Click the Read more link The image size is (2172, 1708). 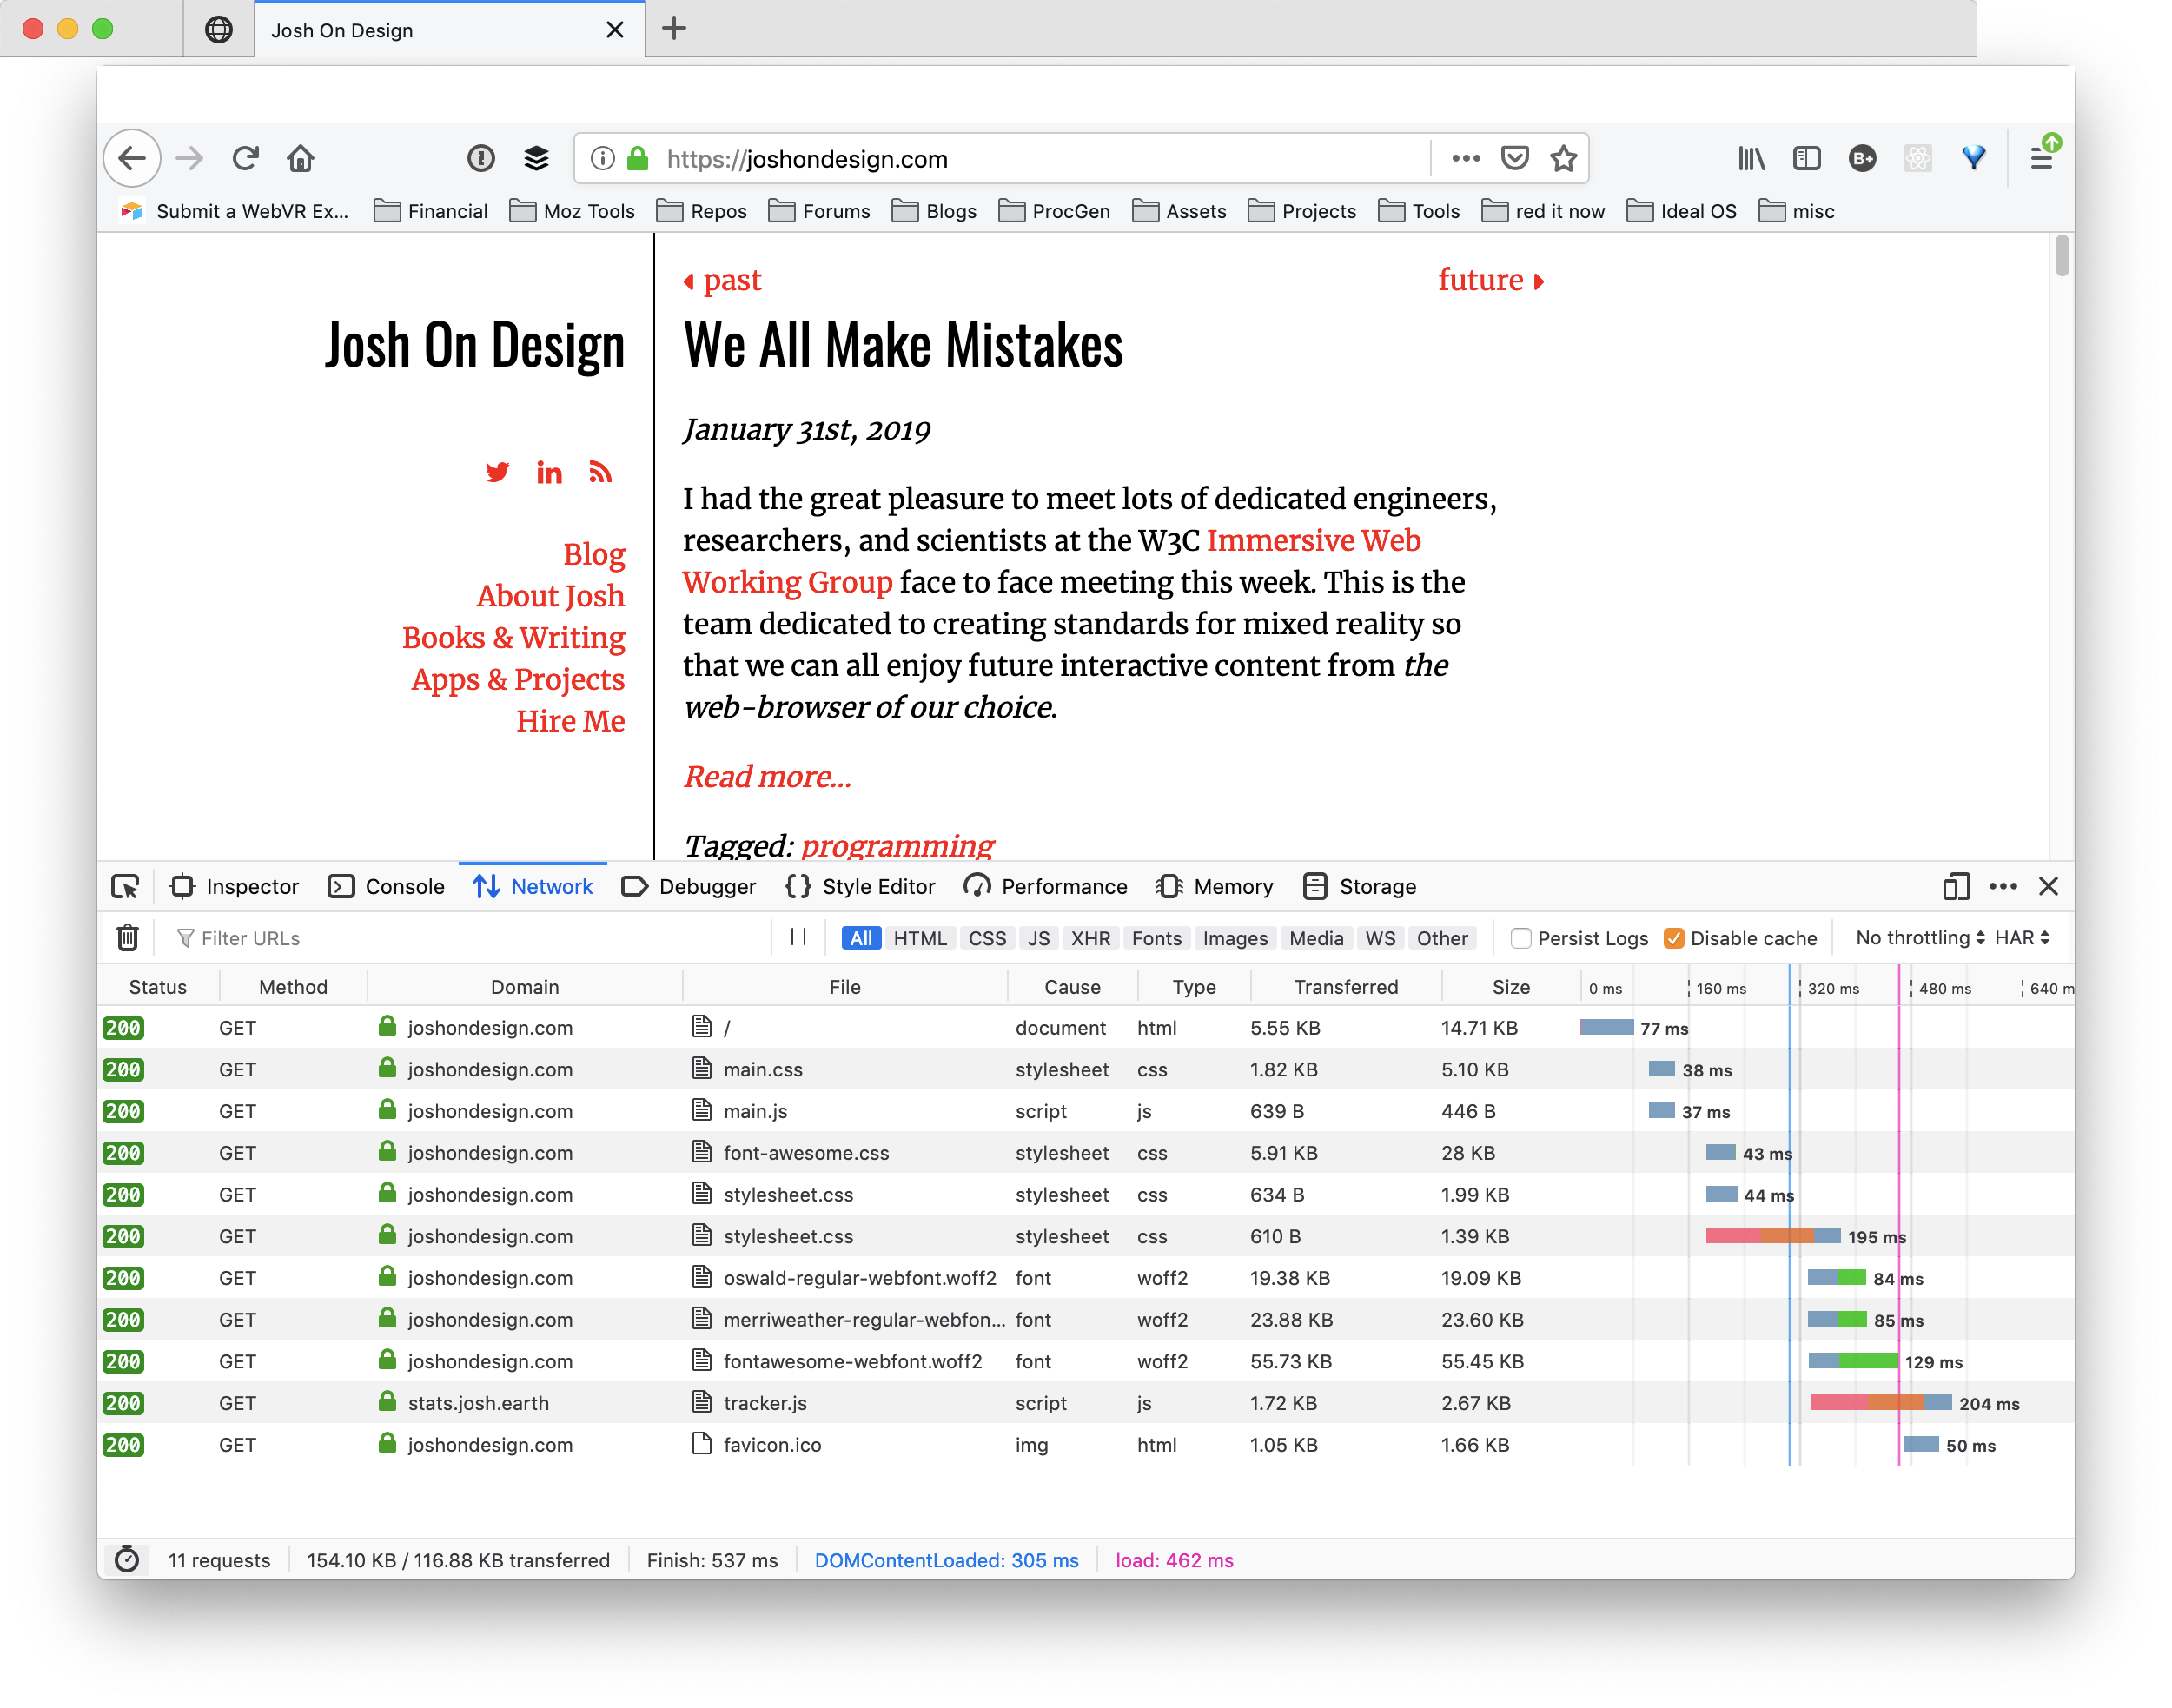(769, 778)
